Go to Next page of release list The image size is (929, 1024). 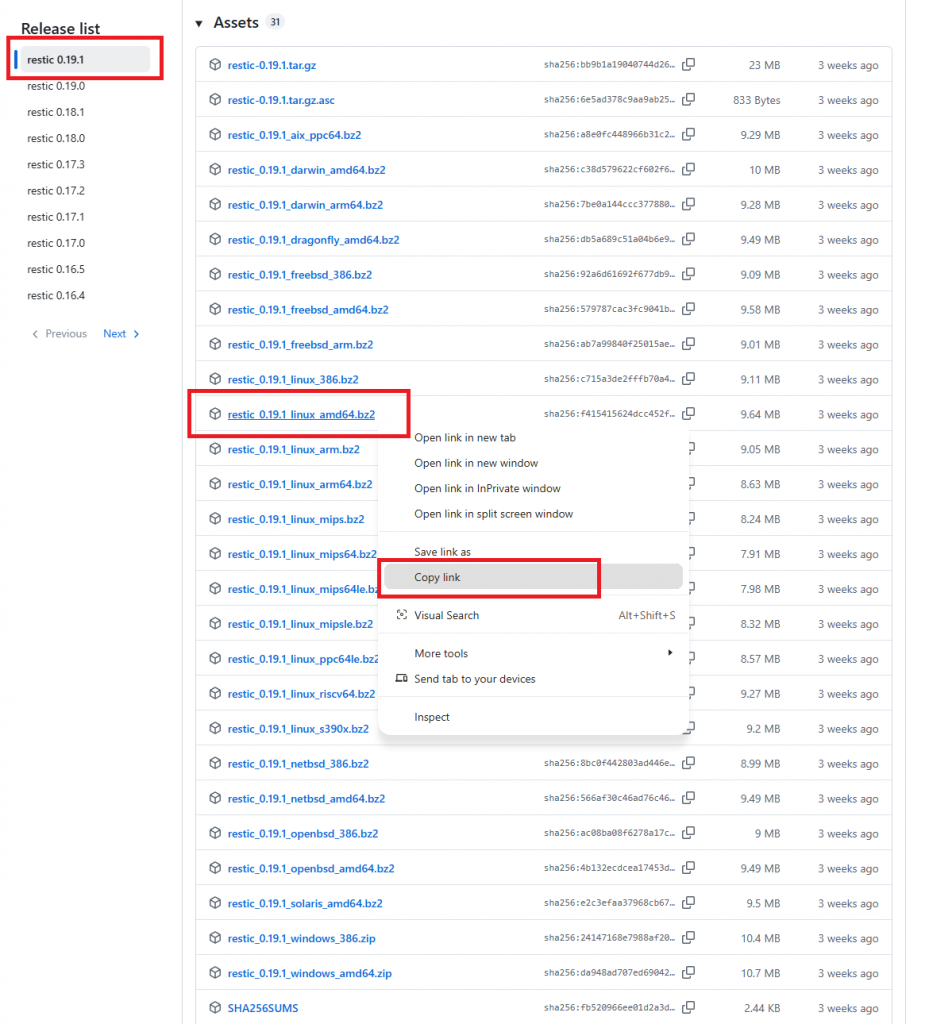pyautogui.click(x=121, y=334)
